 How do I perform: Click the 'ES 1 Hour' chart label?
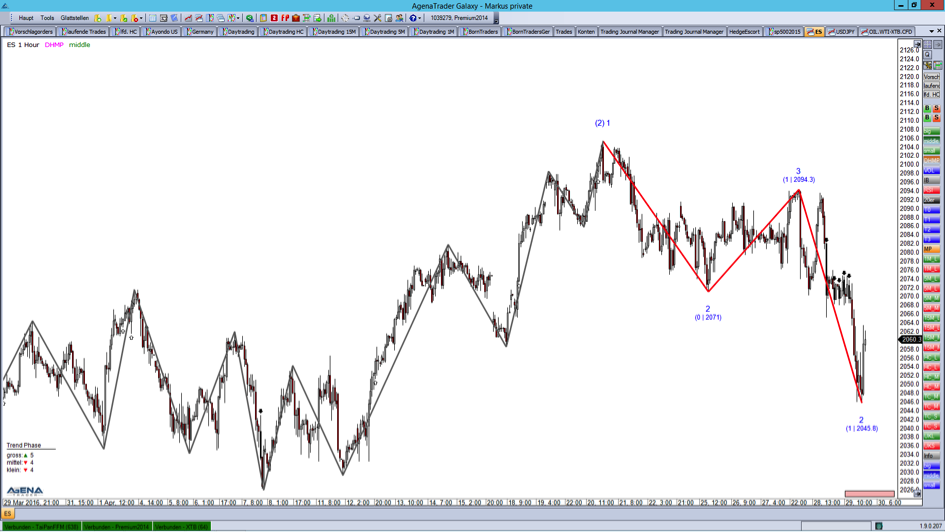[22, 45]
